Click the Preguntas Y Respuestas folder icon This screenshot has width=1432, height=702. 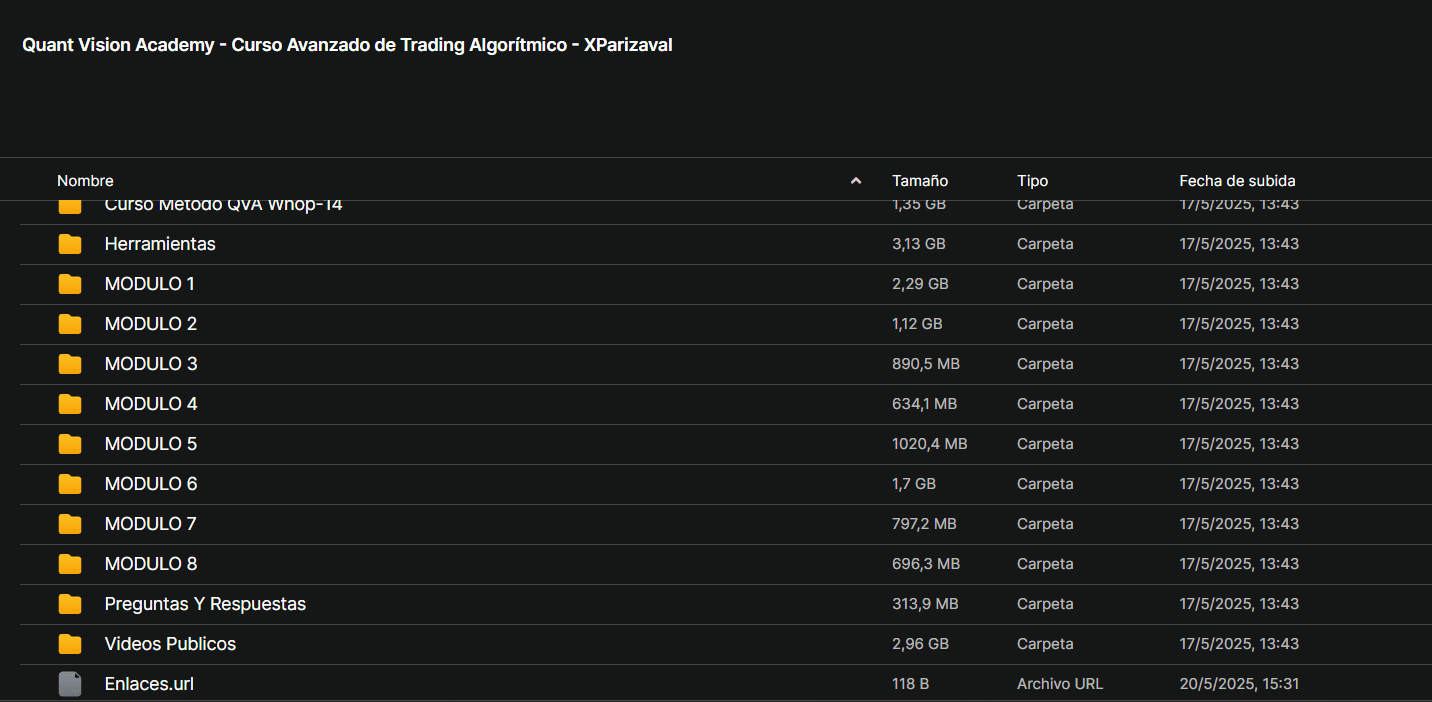tap(70, 604)
